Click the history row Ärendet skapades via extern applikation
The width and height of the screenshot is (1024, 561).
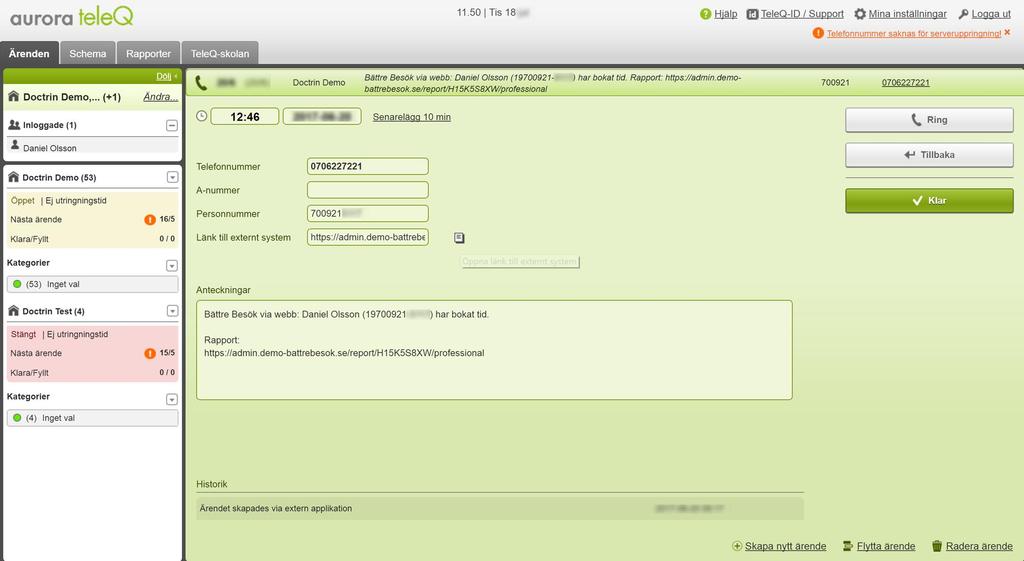500,508
